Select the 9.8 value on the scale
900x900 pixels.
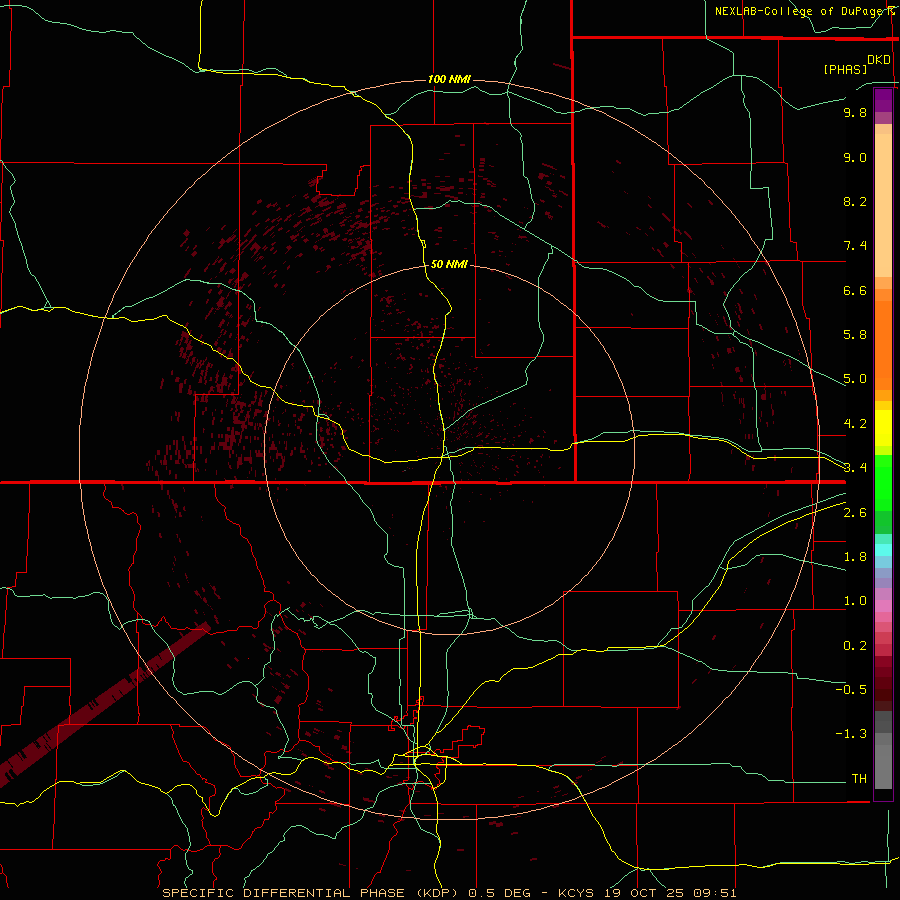855,112
